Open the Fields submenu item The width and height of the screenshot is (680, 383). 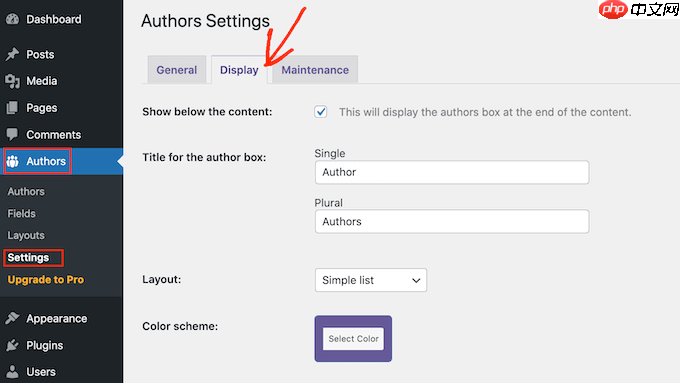pos(22,213)
